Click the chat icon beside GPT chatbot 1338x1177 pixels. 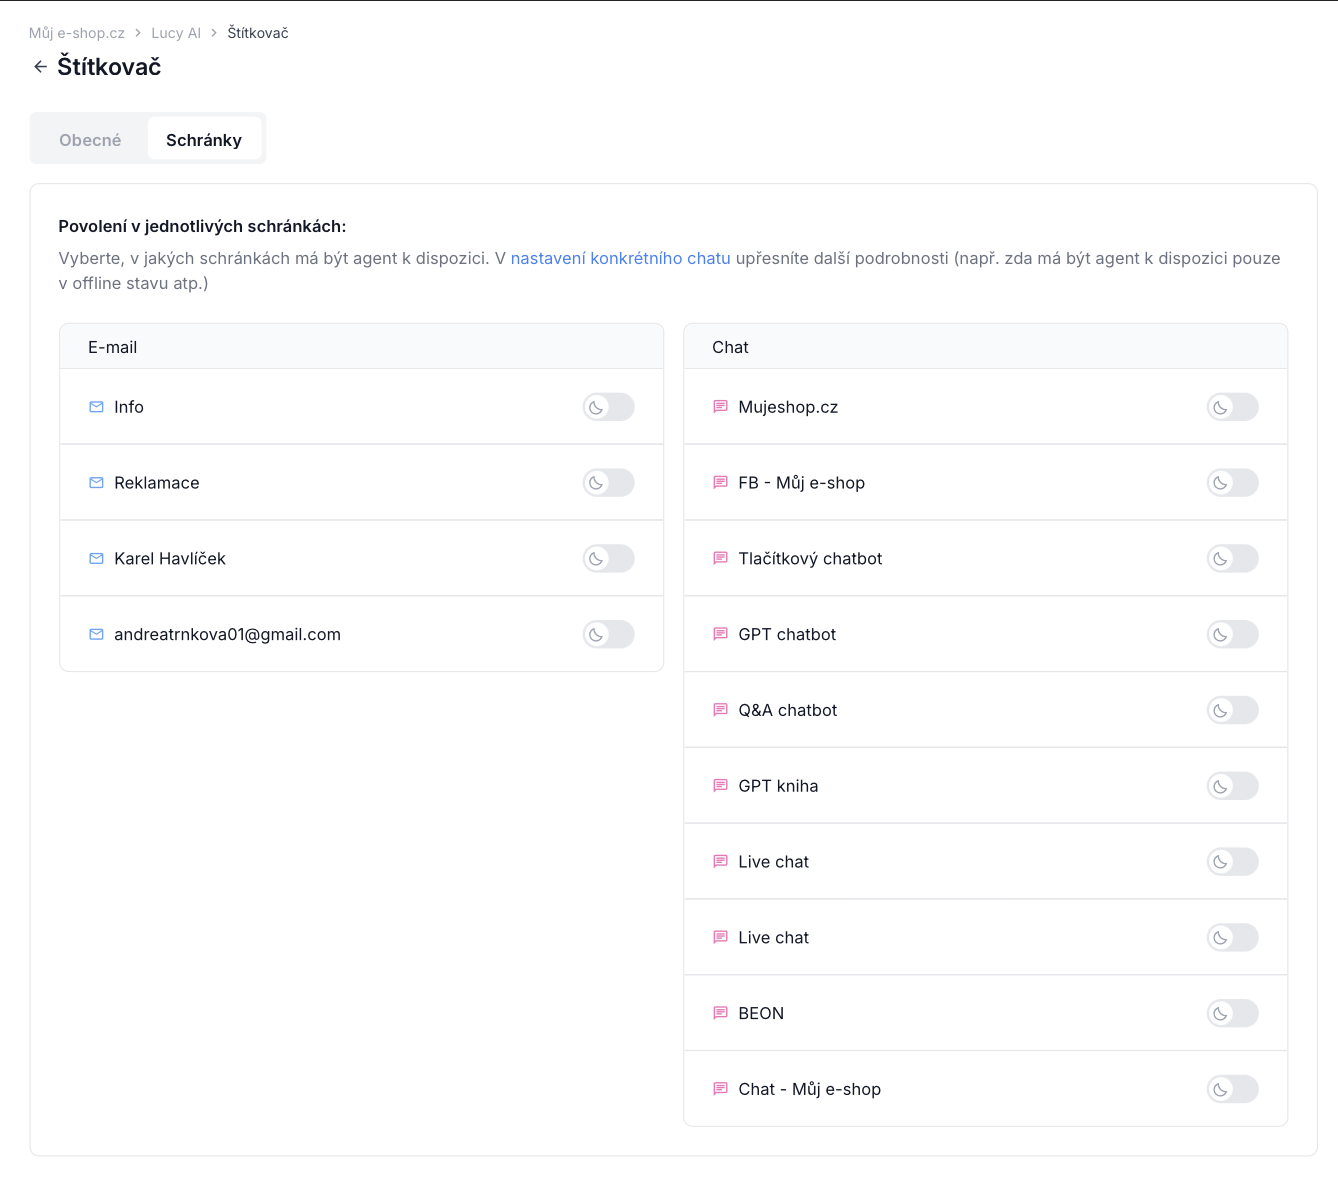[x=720, y=634]
